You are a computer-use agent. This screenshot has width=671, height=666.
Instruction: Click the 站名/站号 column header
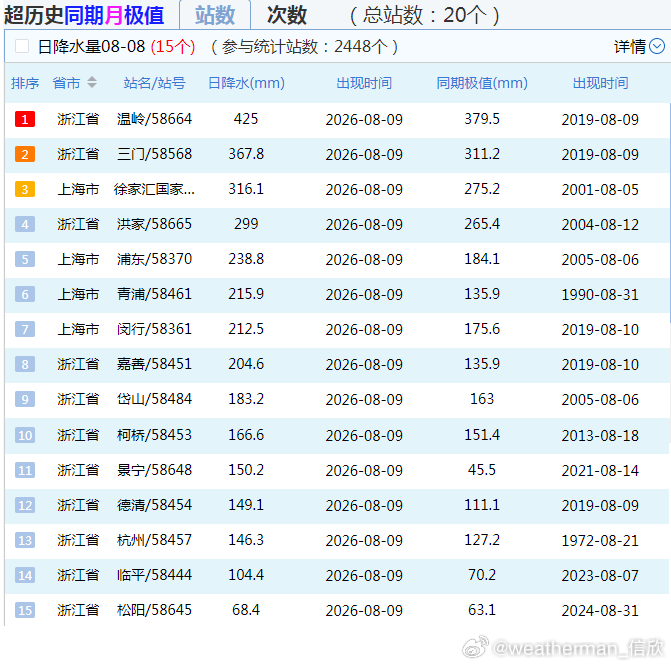point(154,83)
